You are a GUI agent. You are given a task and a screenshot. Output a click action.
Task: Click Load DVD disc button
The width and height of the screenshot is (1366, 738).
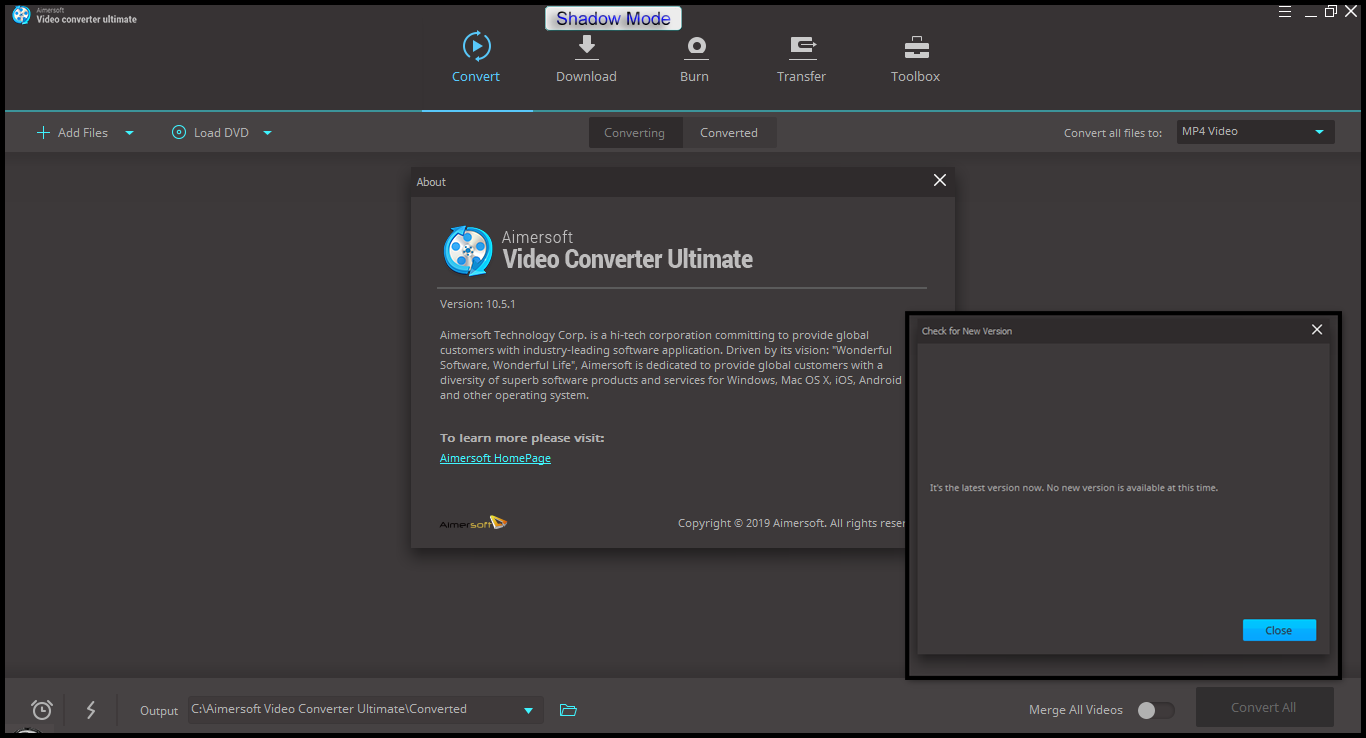click(210, 132)
